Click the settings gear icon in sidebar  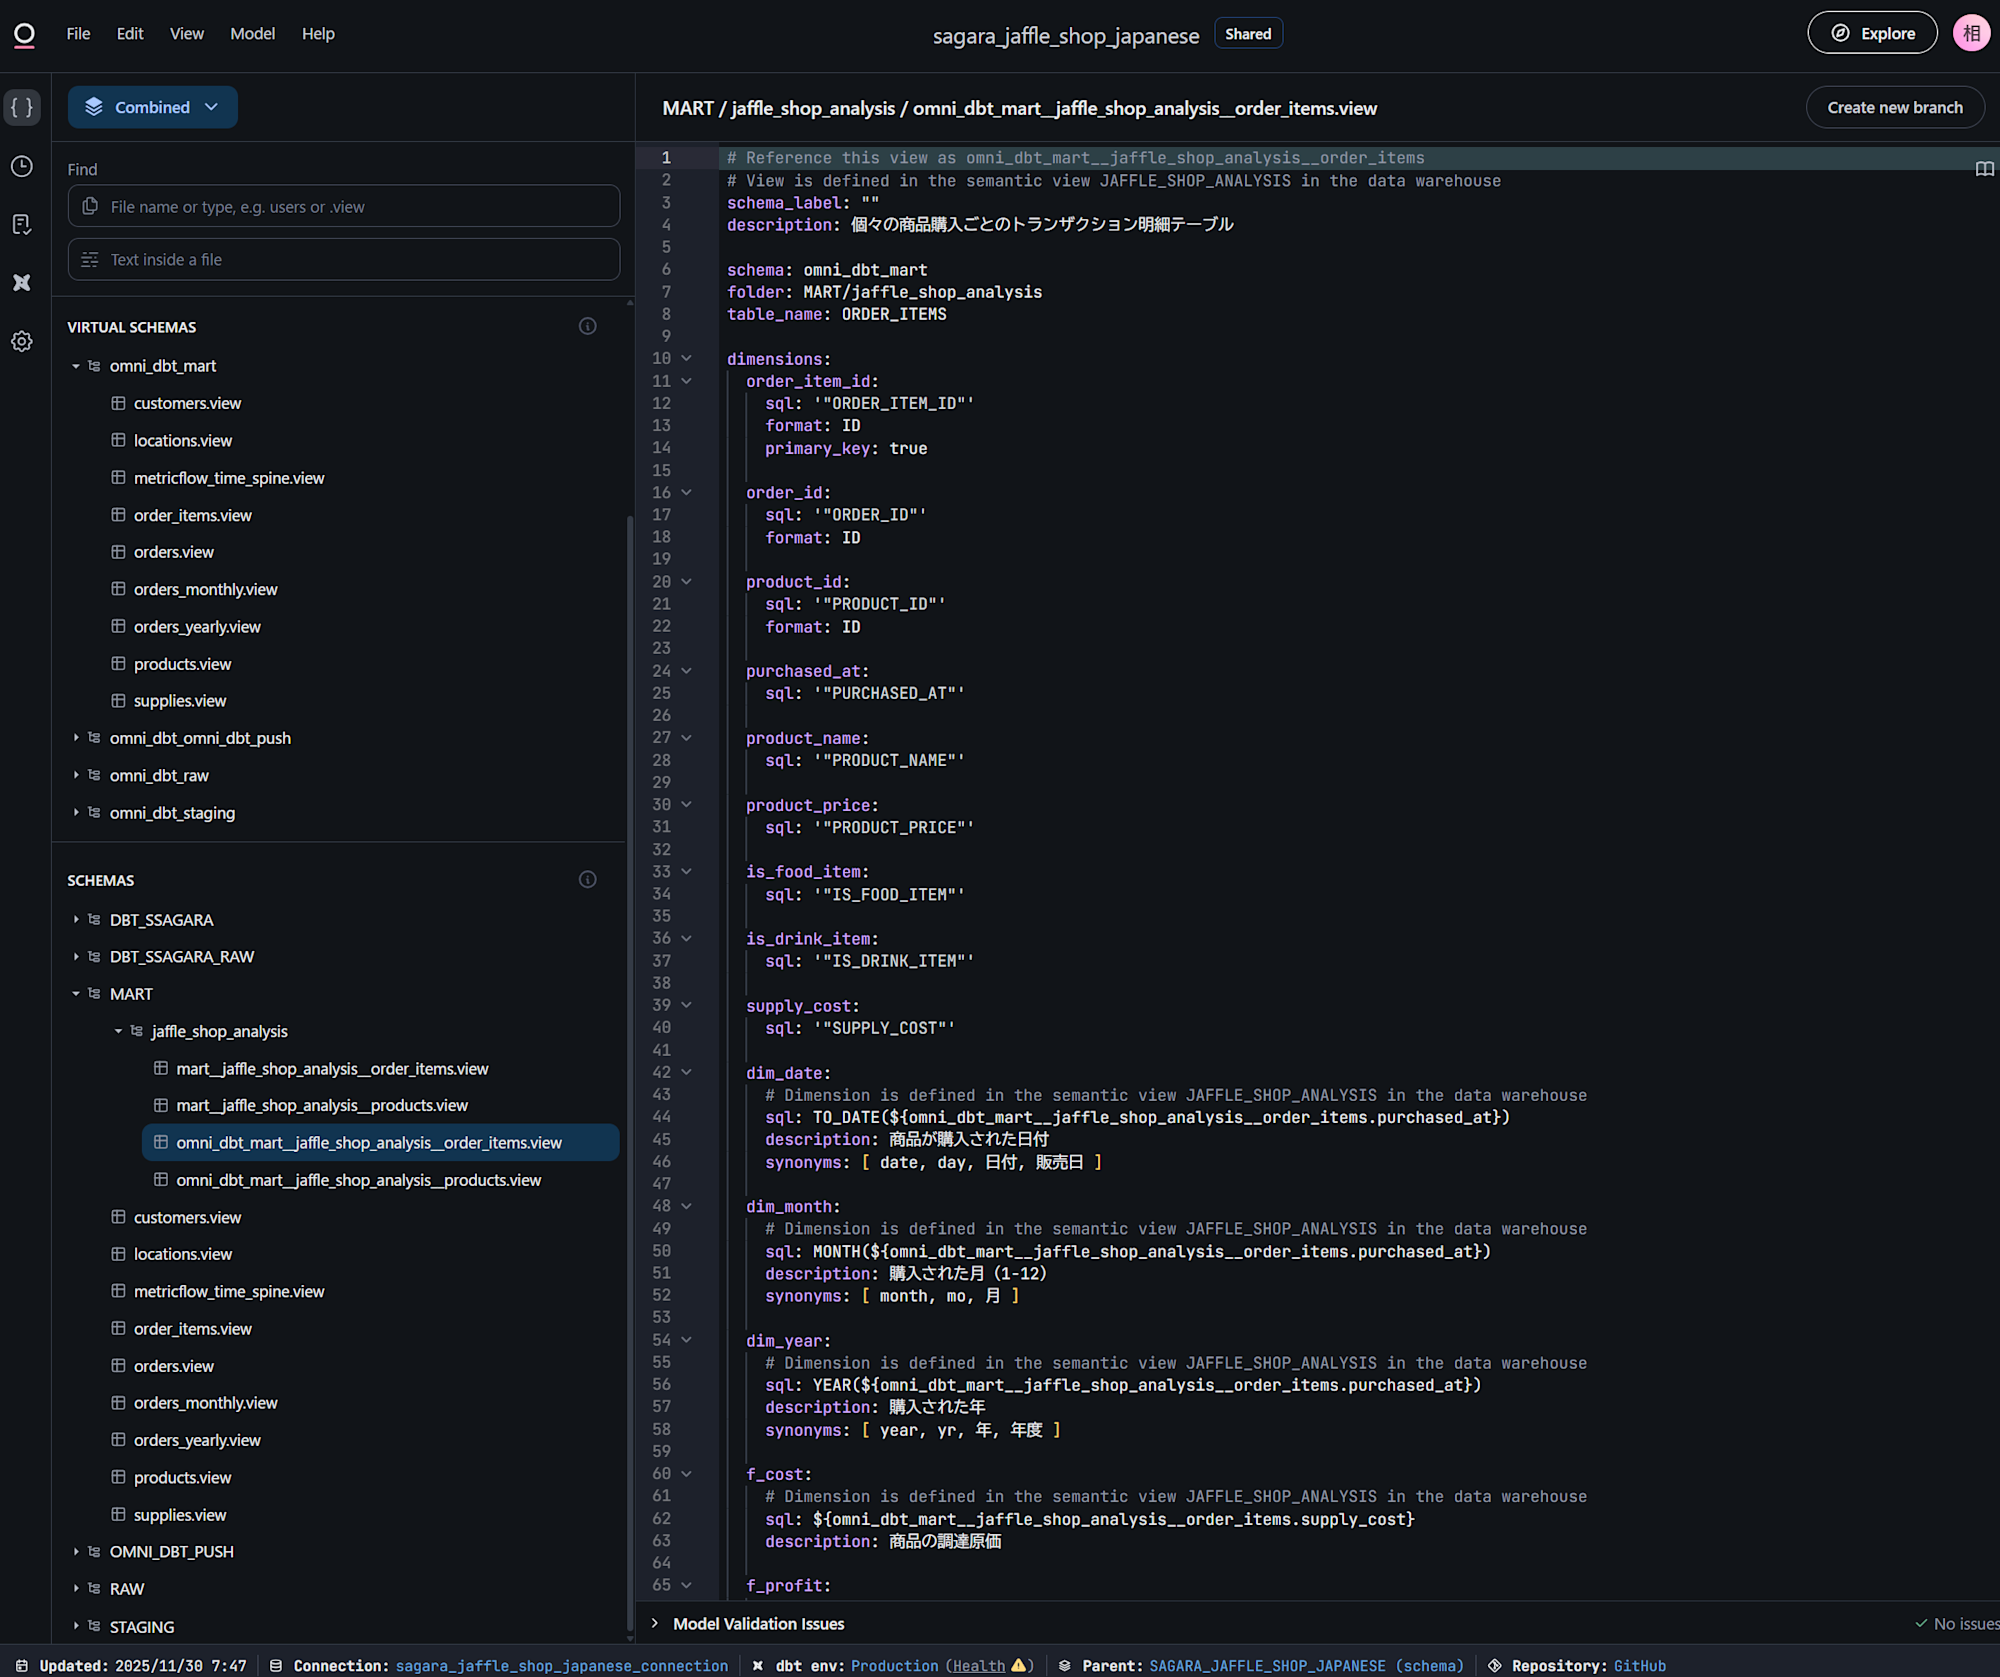(22, 342)
